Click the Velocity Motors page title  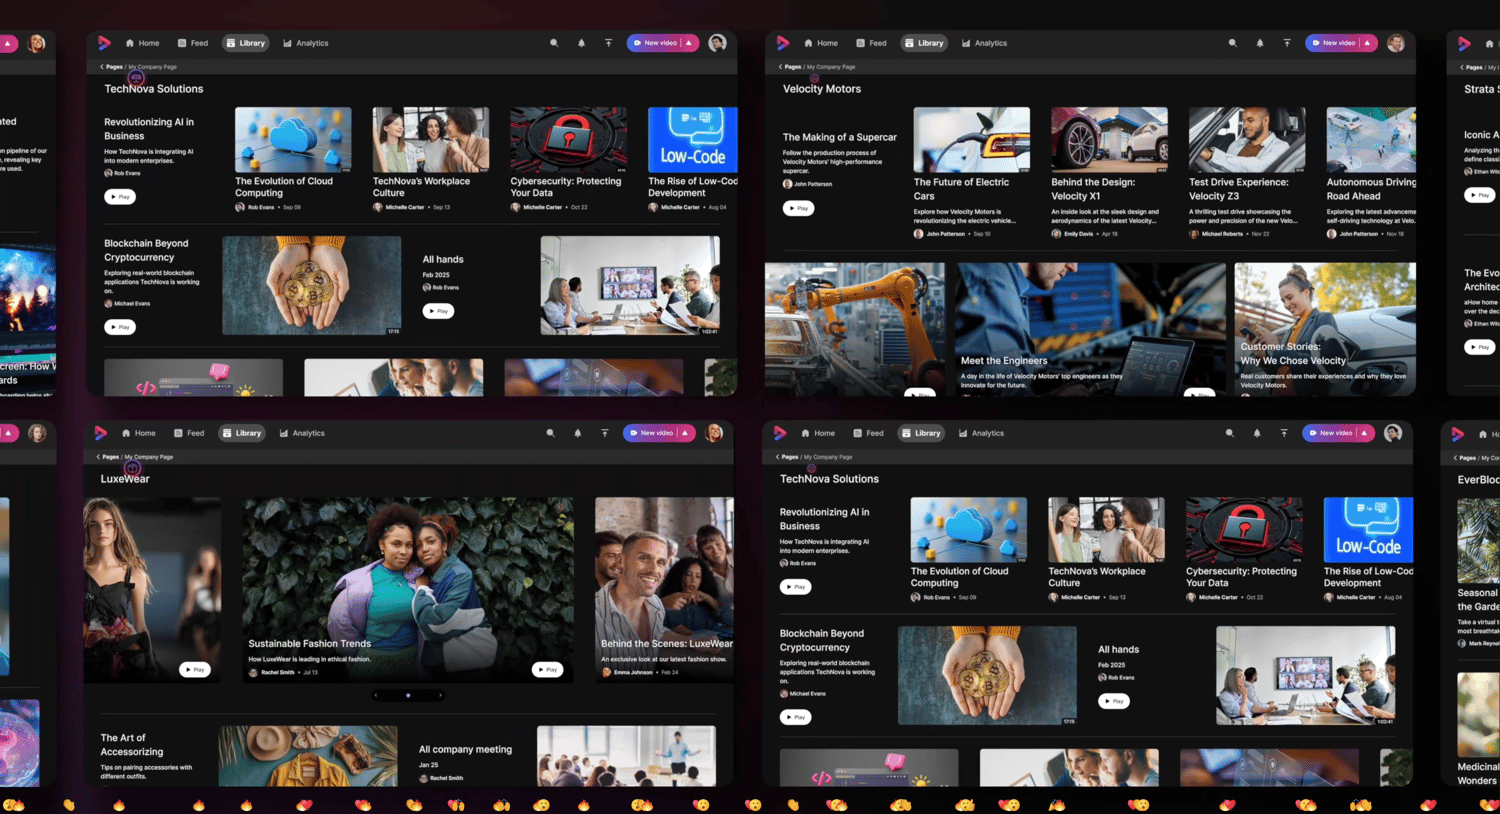[x=822, y=89]
